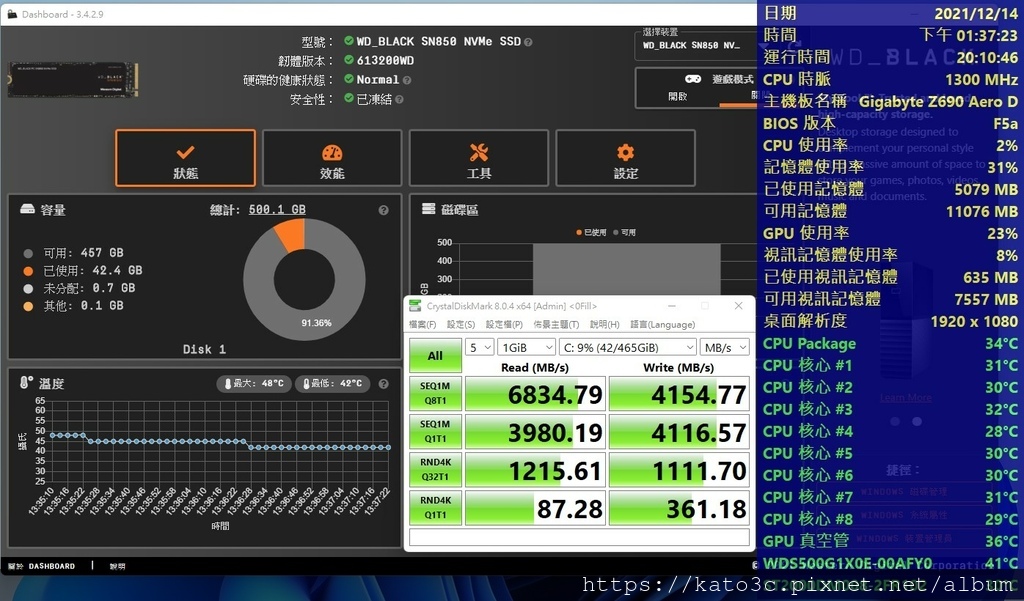1024x601 pixels.
Task: Toggle the 已使用 legend in the 磁碟區 chart
Action: [591, 233]
